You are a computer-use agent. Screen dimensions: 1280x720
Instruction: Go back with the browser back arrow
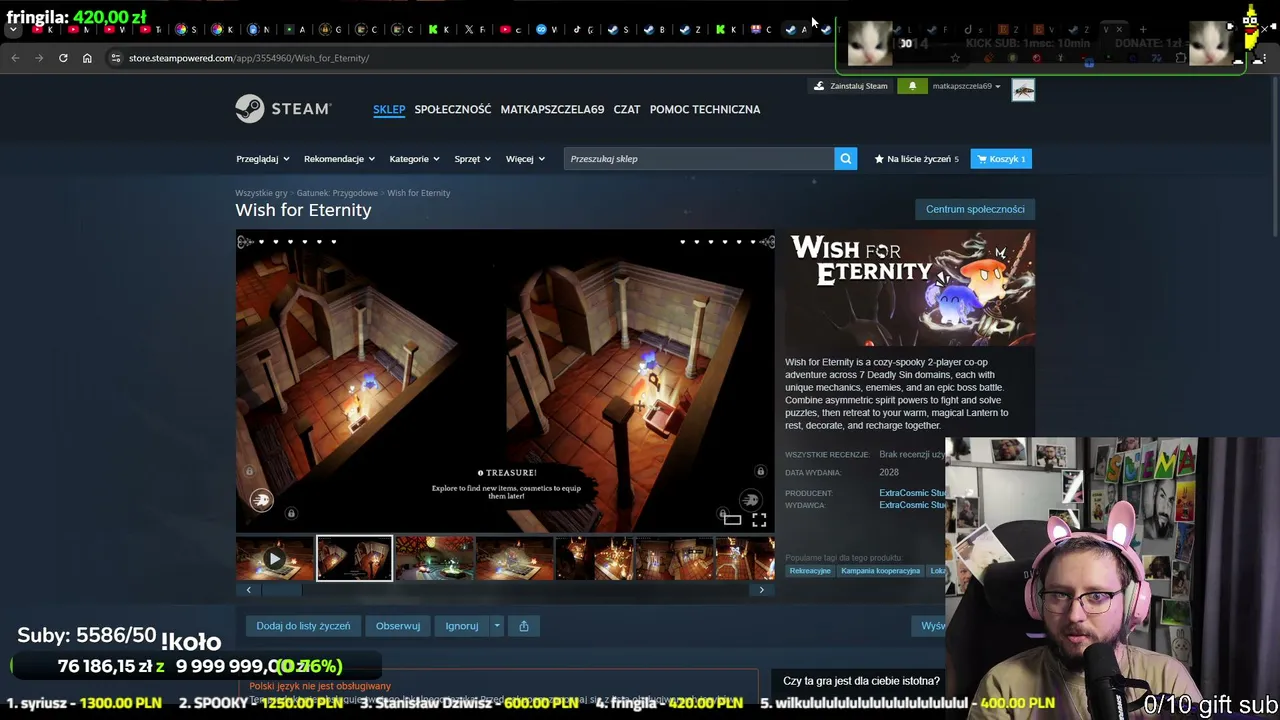tap(15, 58)
